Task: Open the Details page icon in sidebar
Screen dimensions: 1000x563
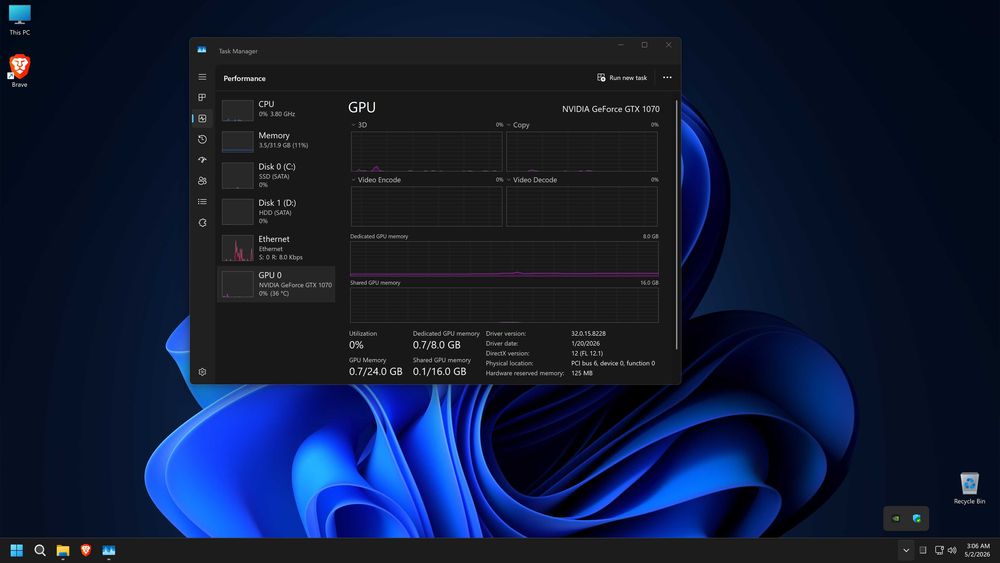Action: (202, 201)
